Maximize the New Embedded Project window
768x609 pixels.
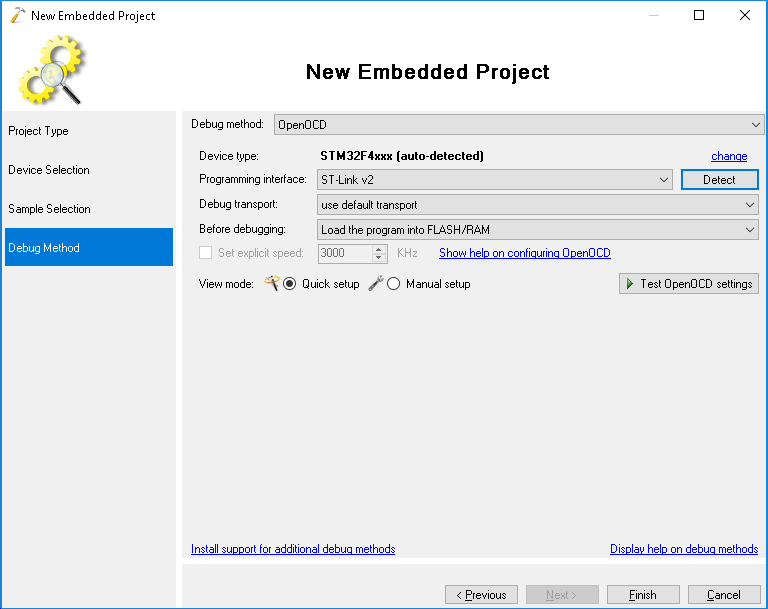(699, 15)
